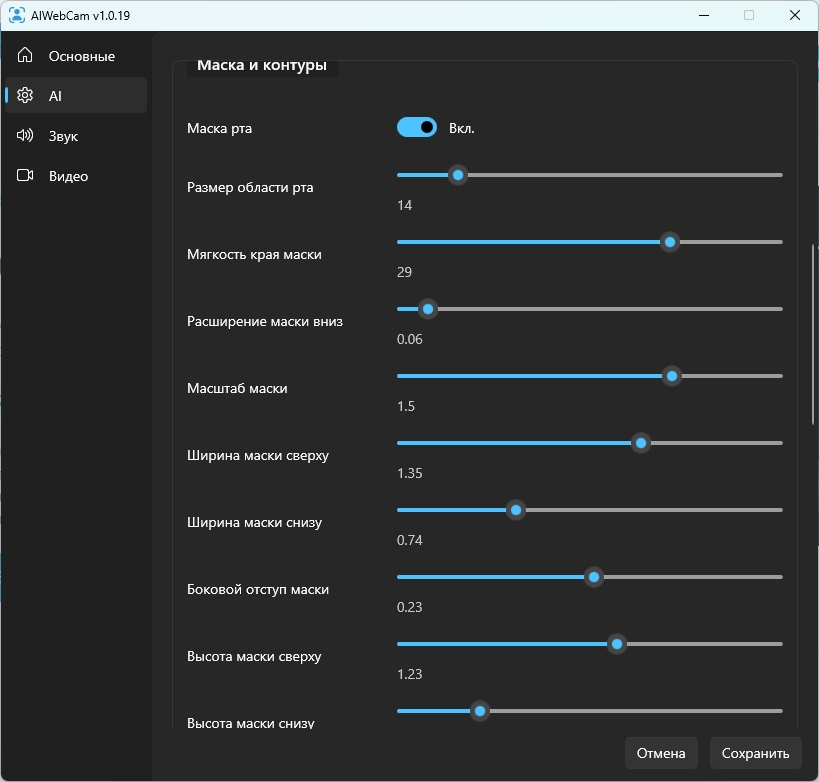This screenshot has height=782, width=819.
Task: Click the AIWebCam app icon in title bar
Action: 17,15
